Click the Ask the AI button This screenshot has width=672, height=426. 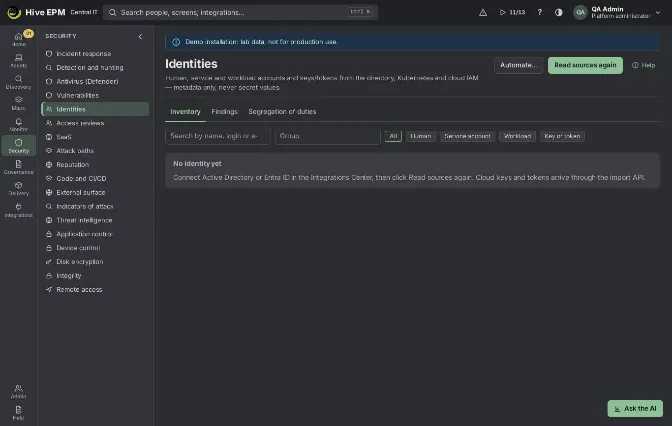635,408
